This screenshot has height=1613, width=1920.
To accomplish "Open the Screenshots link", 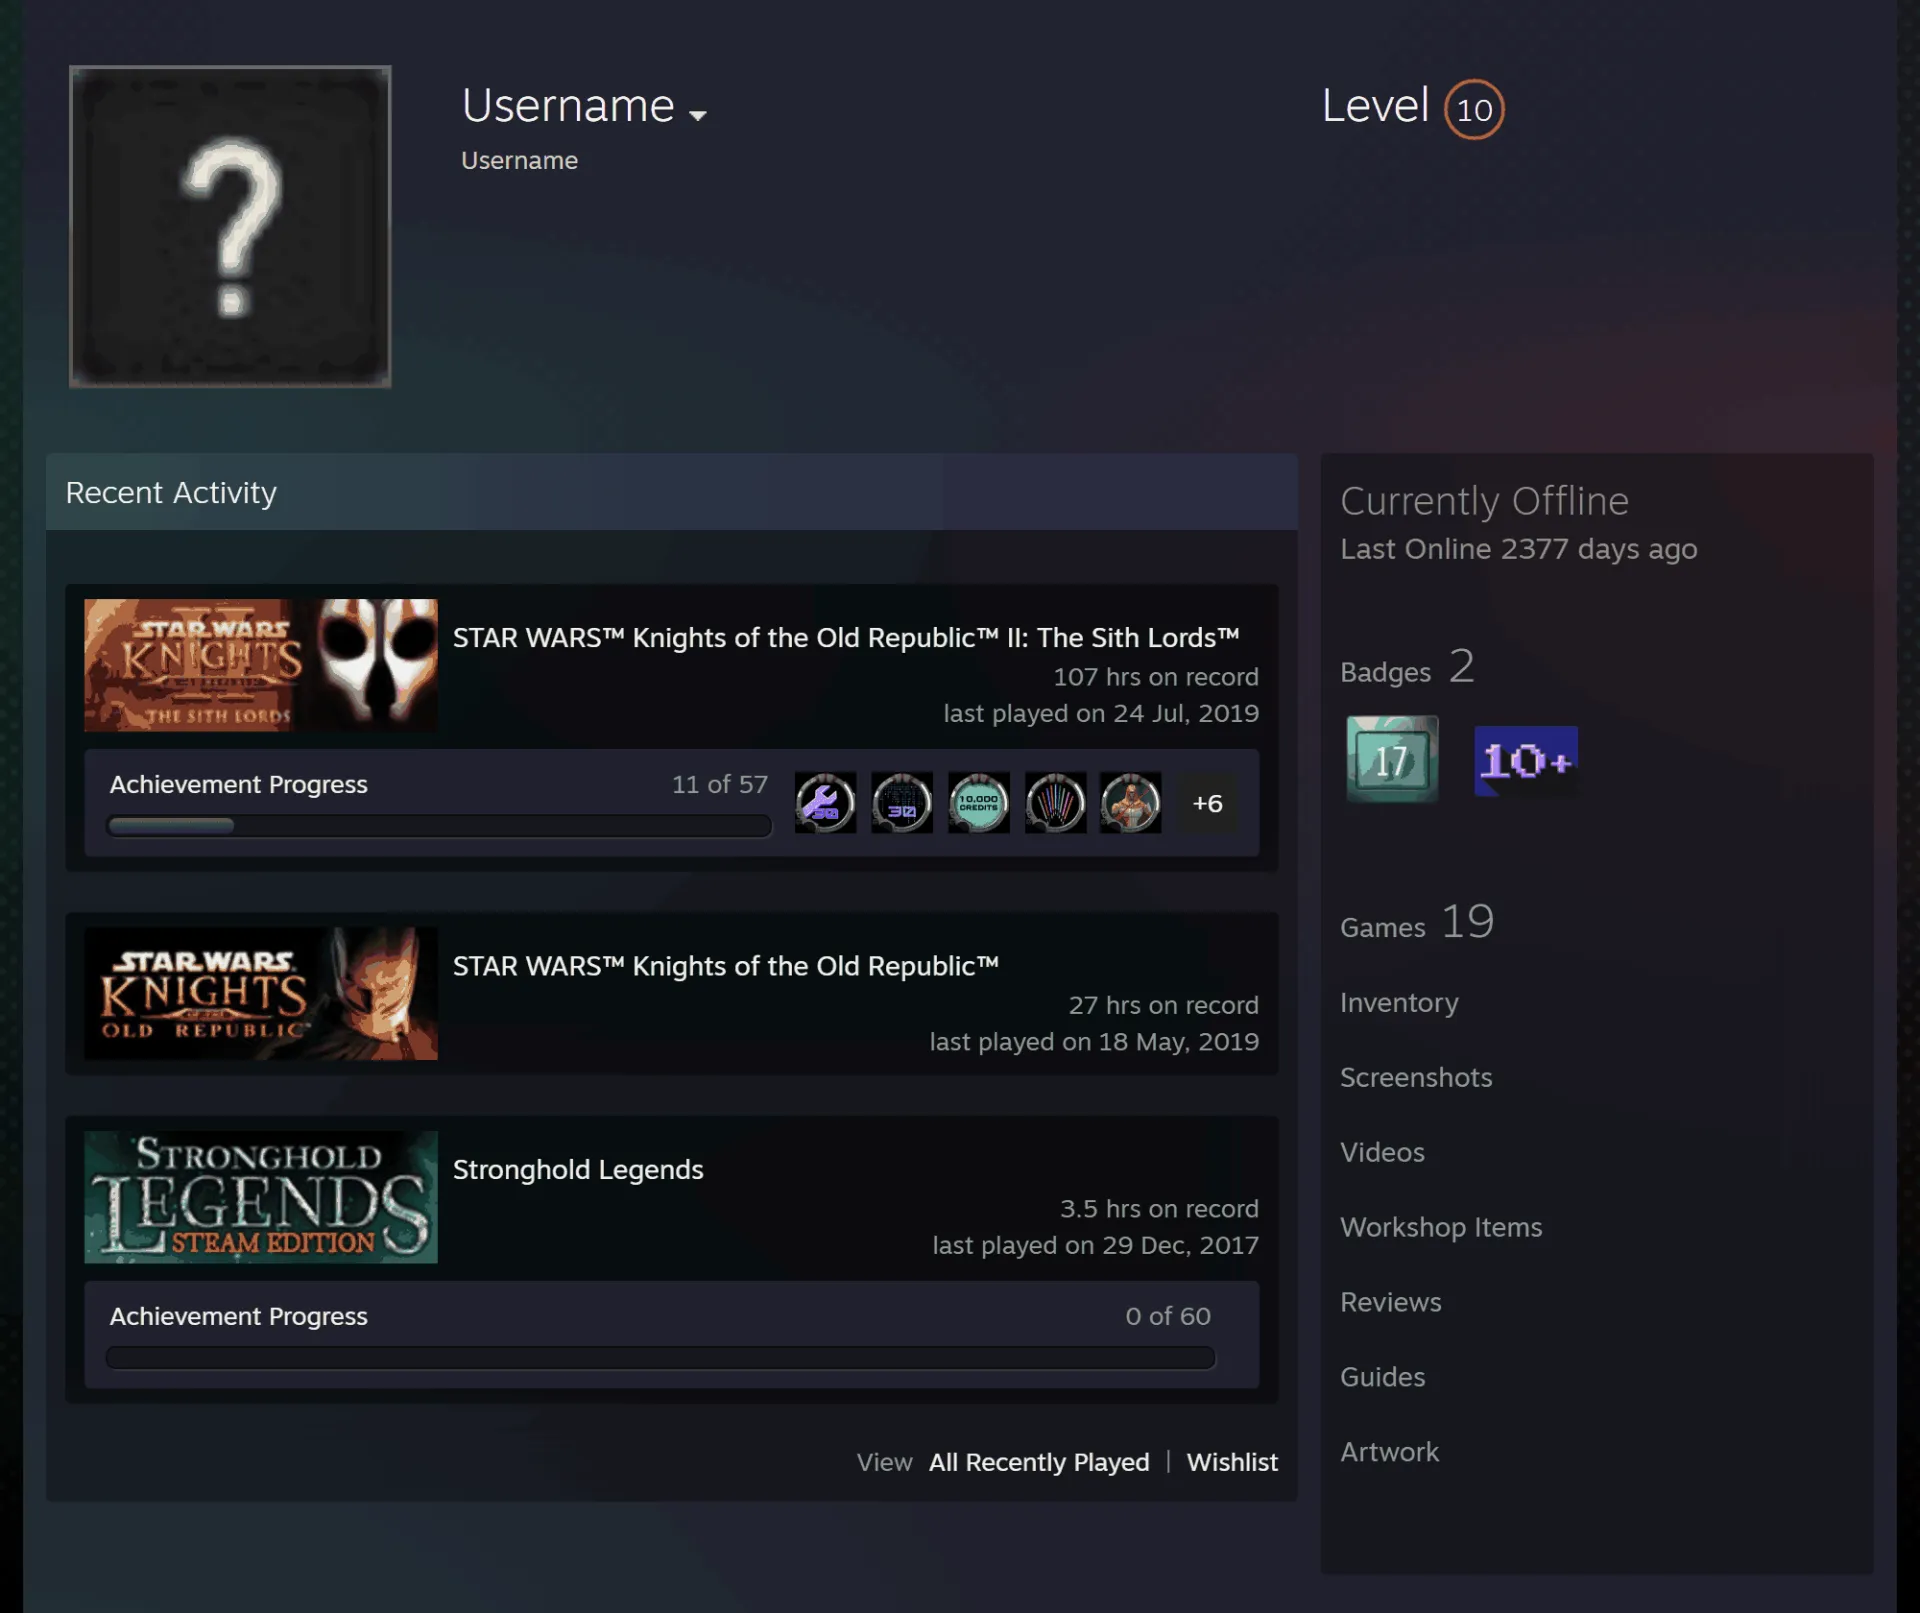I will 1416,1077.
